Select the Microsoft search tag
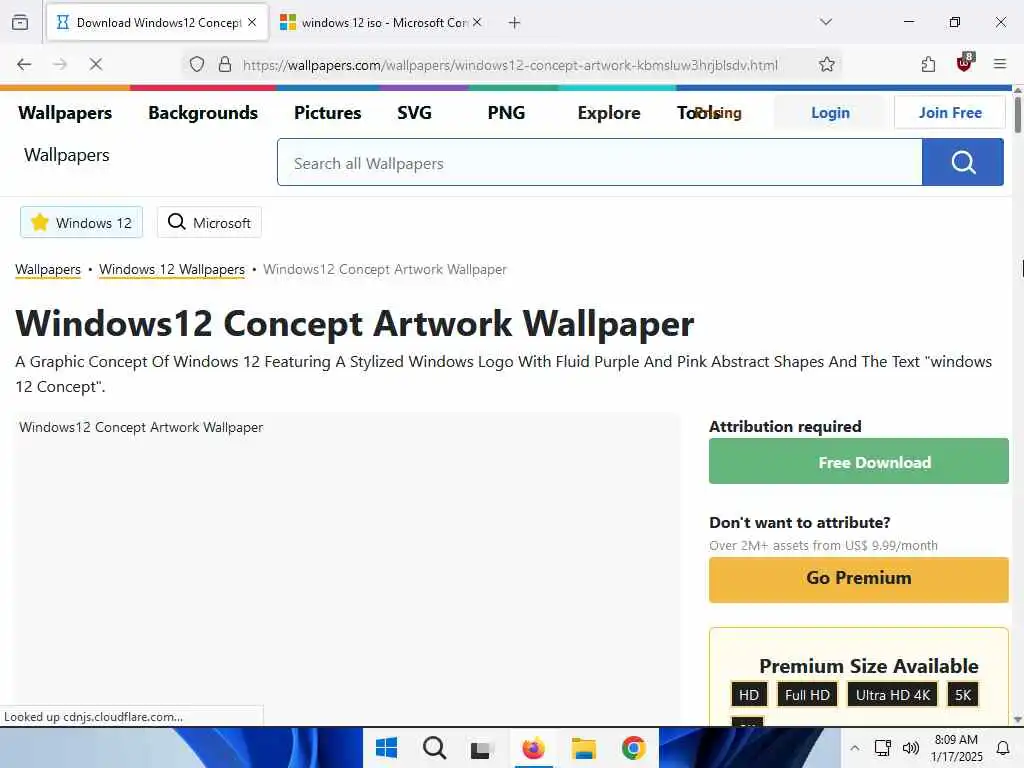Screen dimensions: 1024x768 (210, 223)
